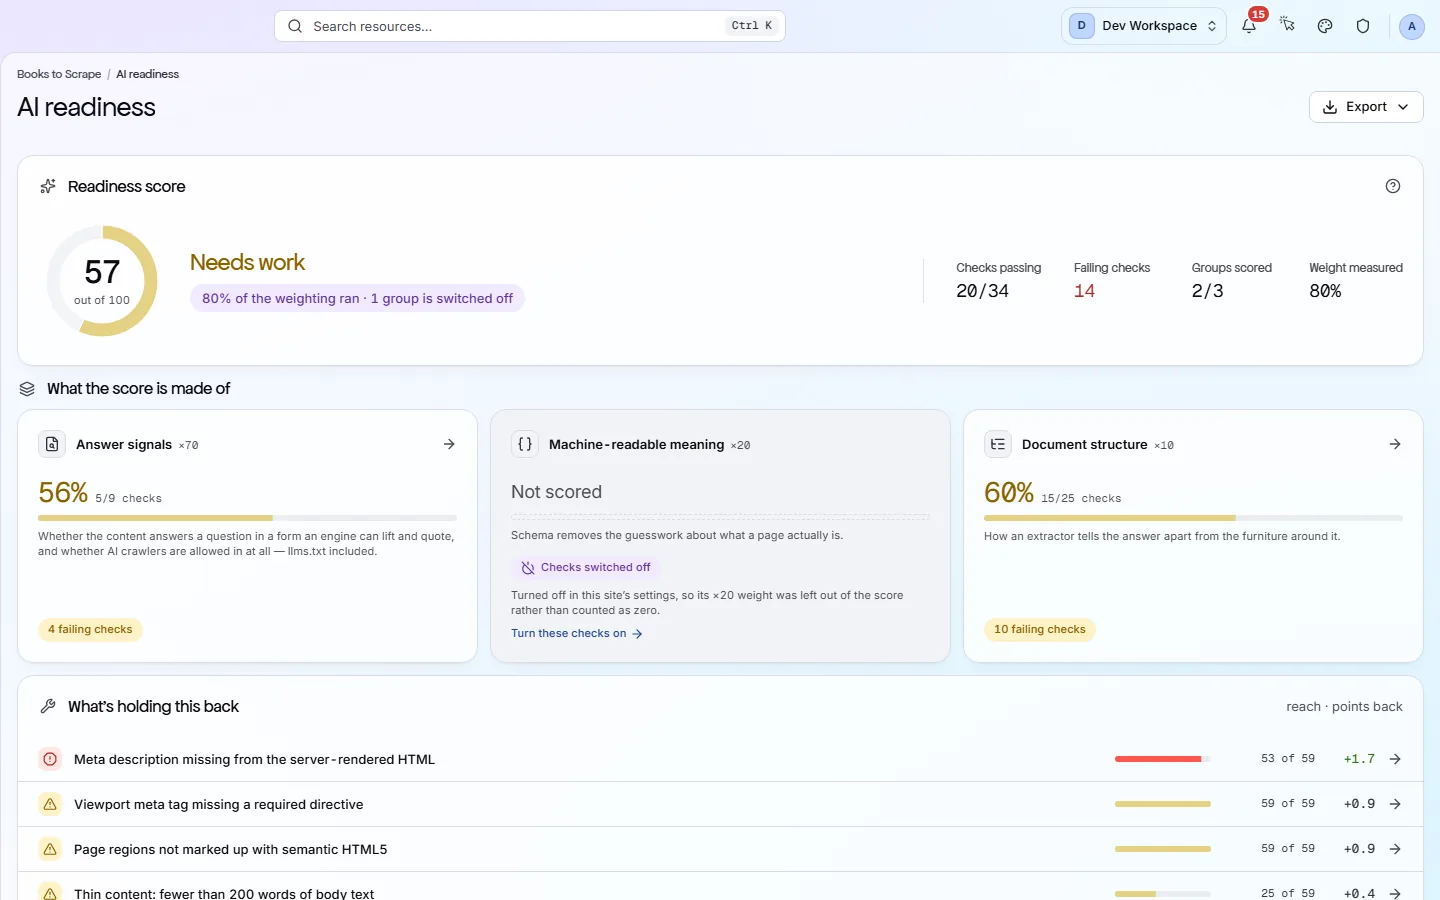Open the notifications bell with 15 badge
Image resolution: width=1440 pixels, height=900 pixels.
pyautogui.click(x=1249, y=26)
